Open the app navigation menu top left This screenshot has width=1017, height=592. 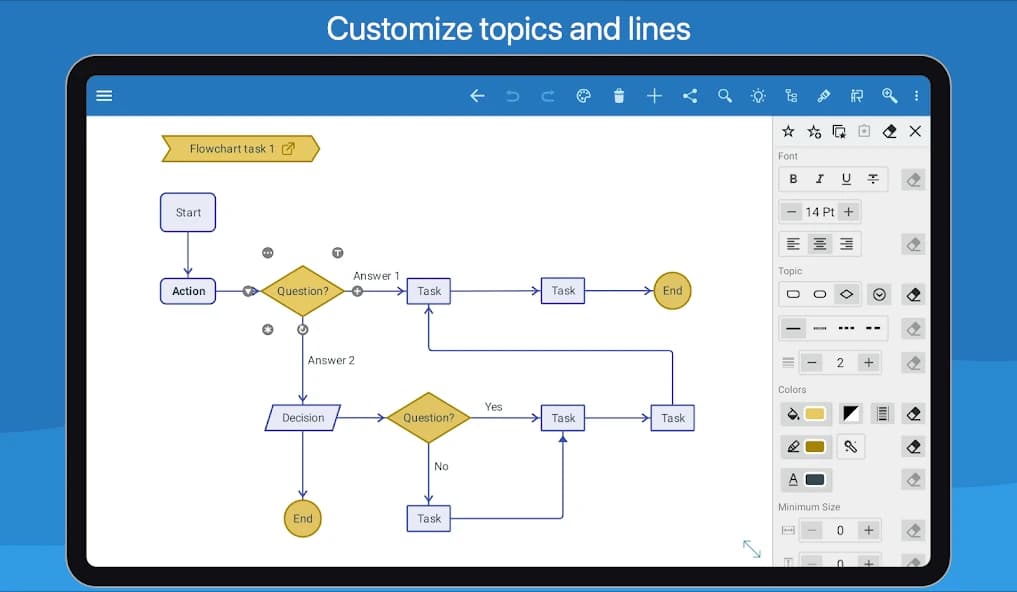tap(104, 95)
